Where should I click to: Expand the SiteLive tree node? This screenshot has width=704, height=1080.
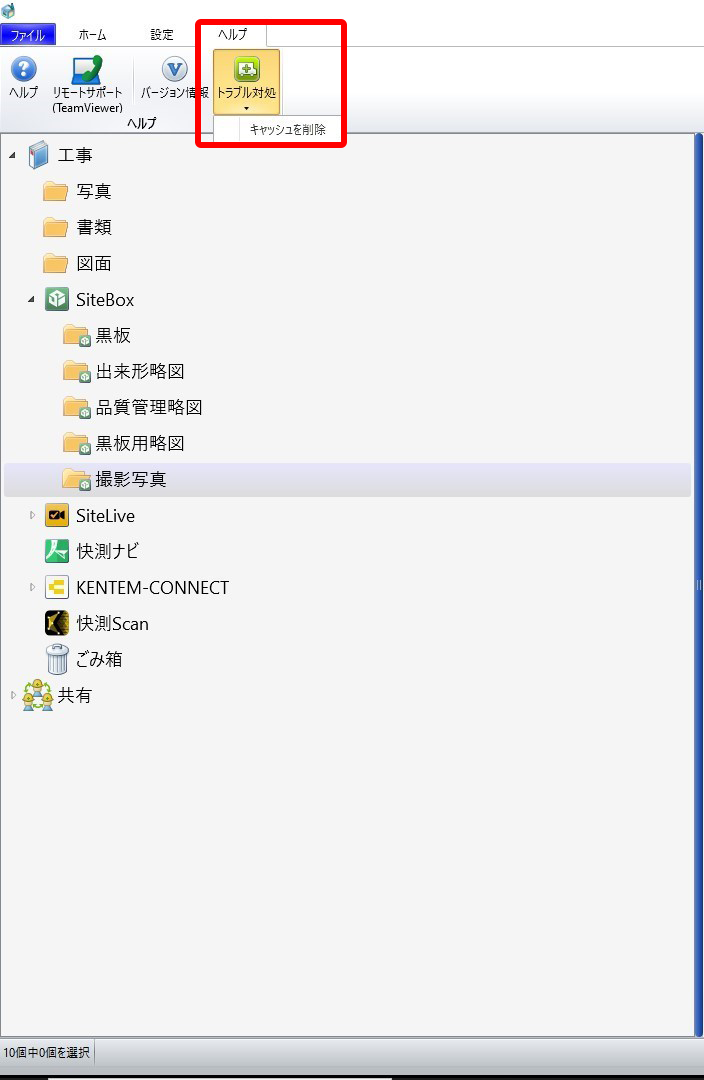point(32,515)
